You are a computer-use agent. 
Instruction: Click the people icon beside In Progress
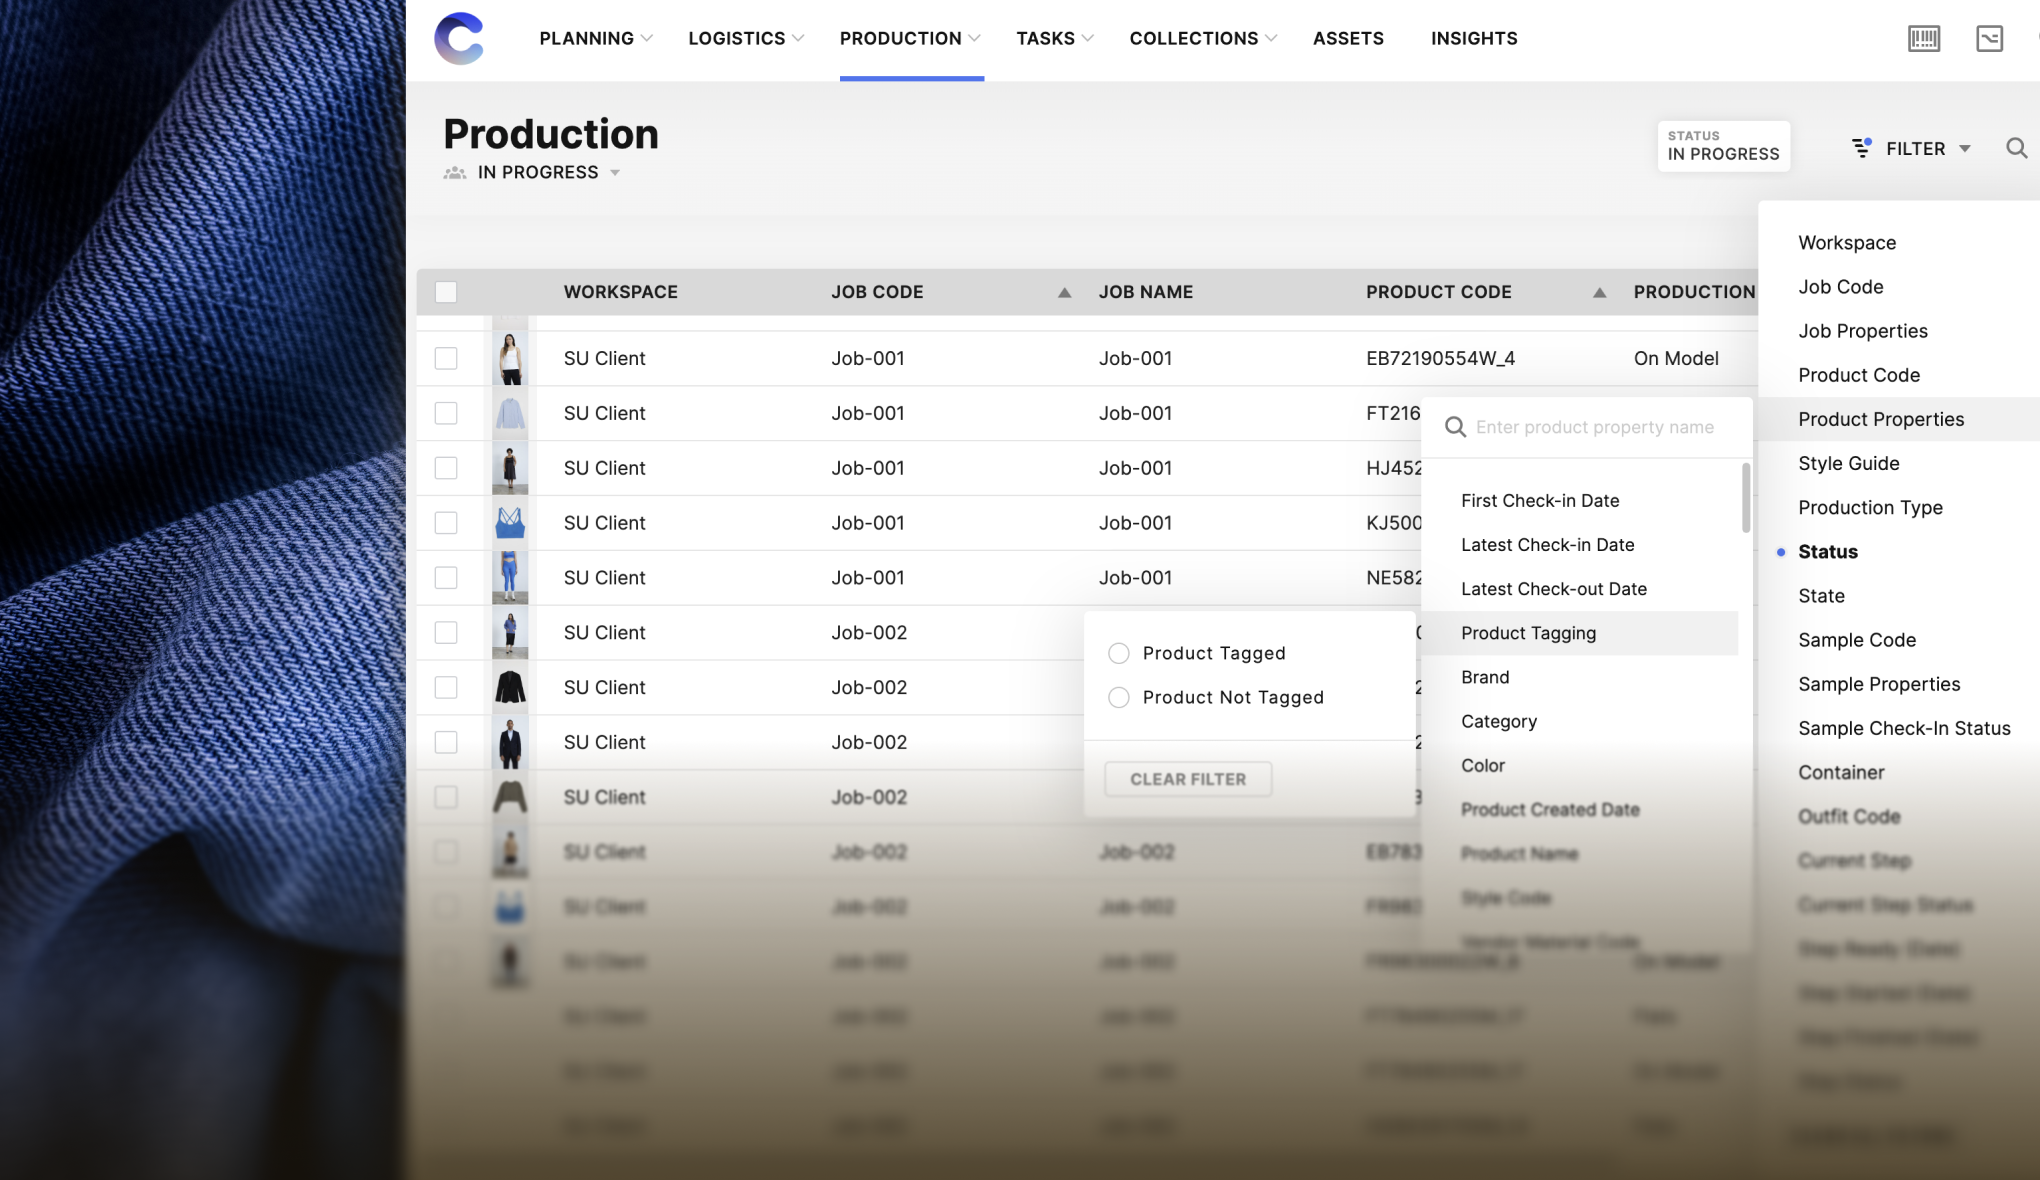click(x=455, y=173)
